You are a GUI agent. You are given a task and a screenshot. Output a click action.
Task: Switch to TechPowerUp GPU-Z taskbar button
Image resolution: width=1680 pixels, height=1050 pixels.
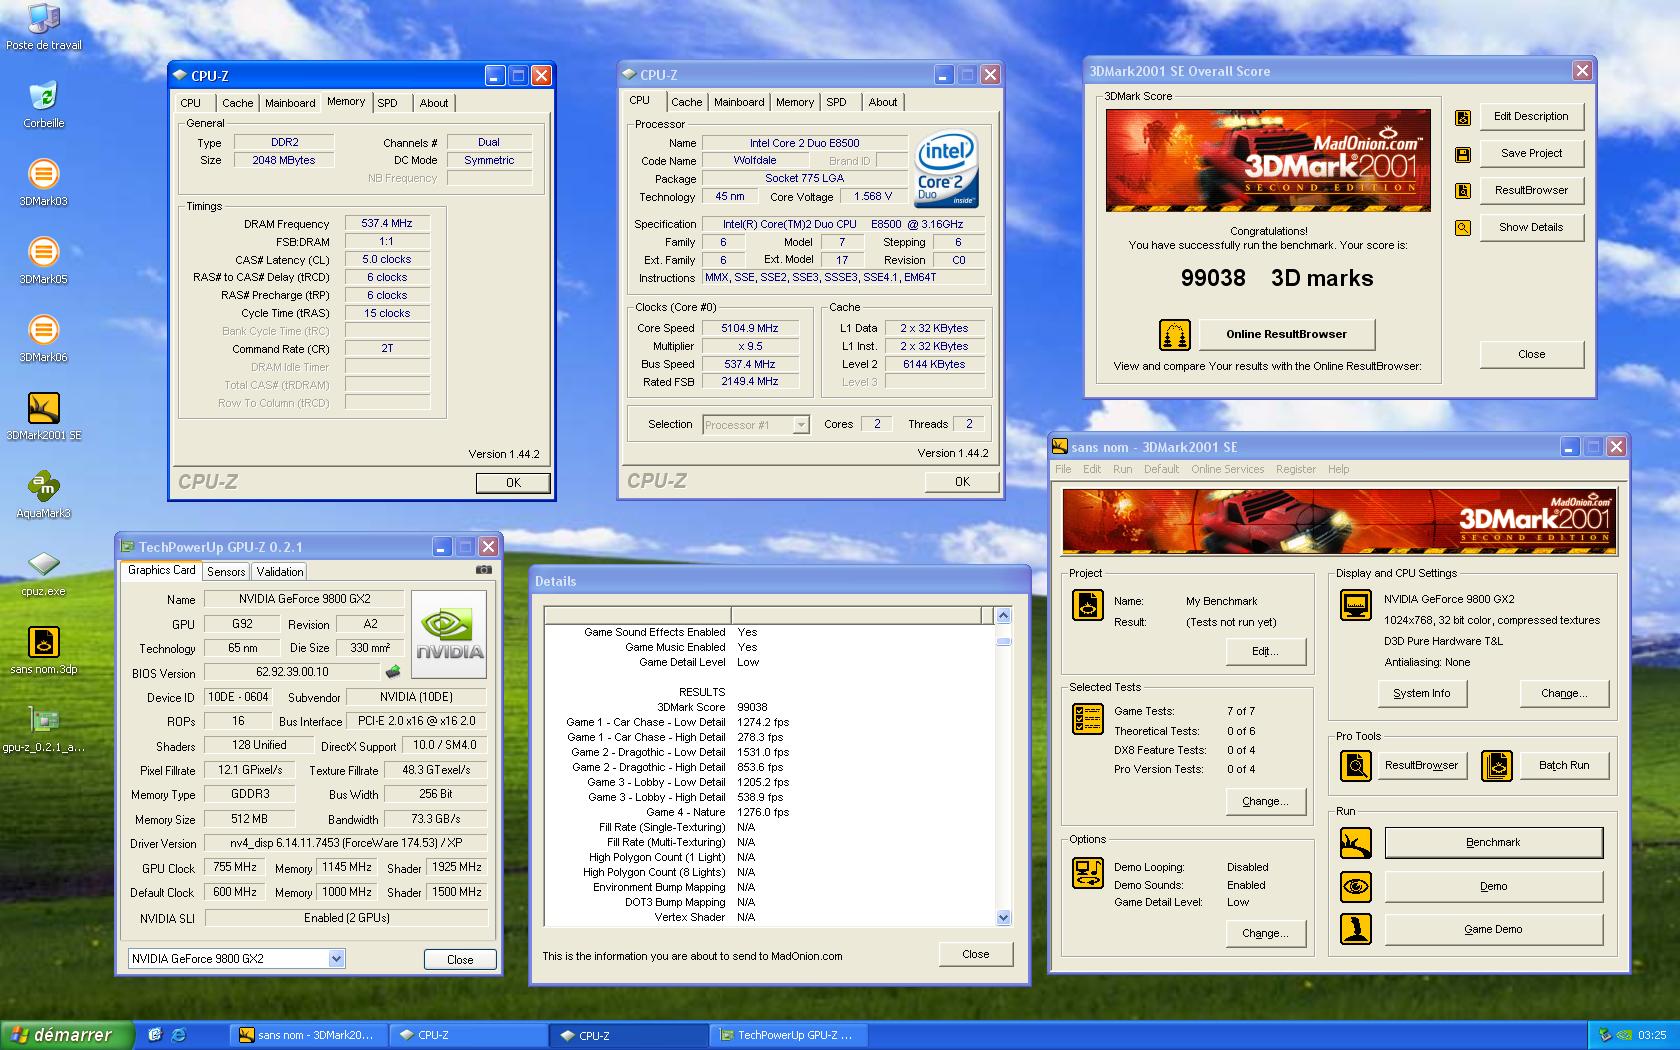791,1035
